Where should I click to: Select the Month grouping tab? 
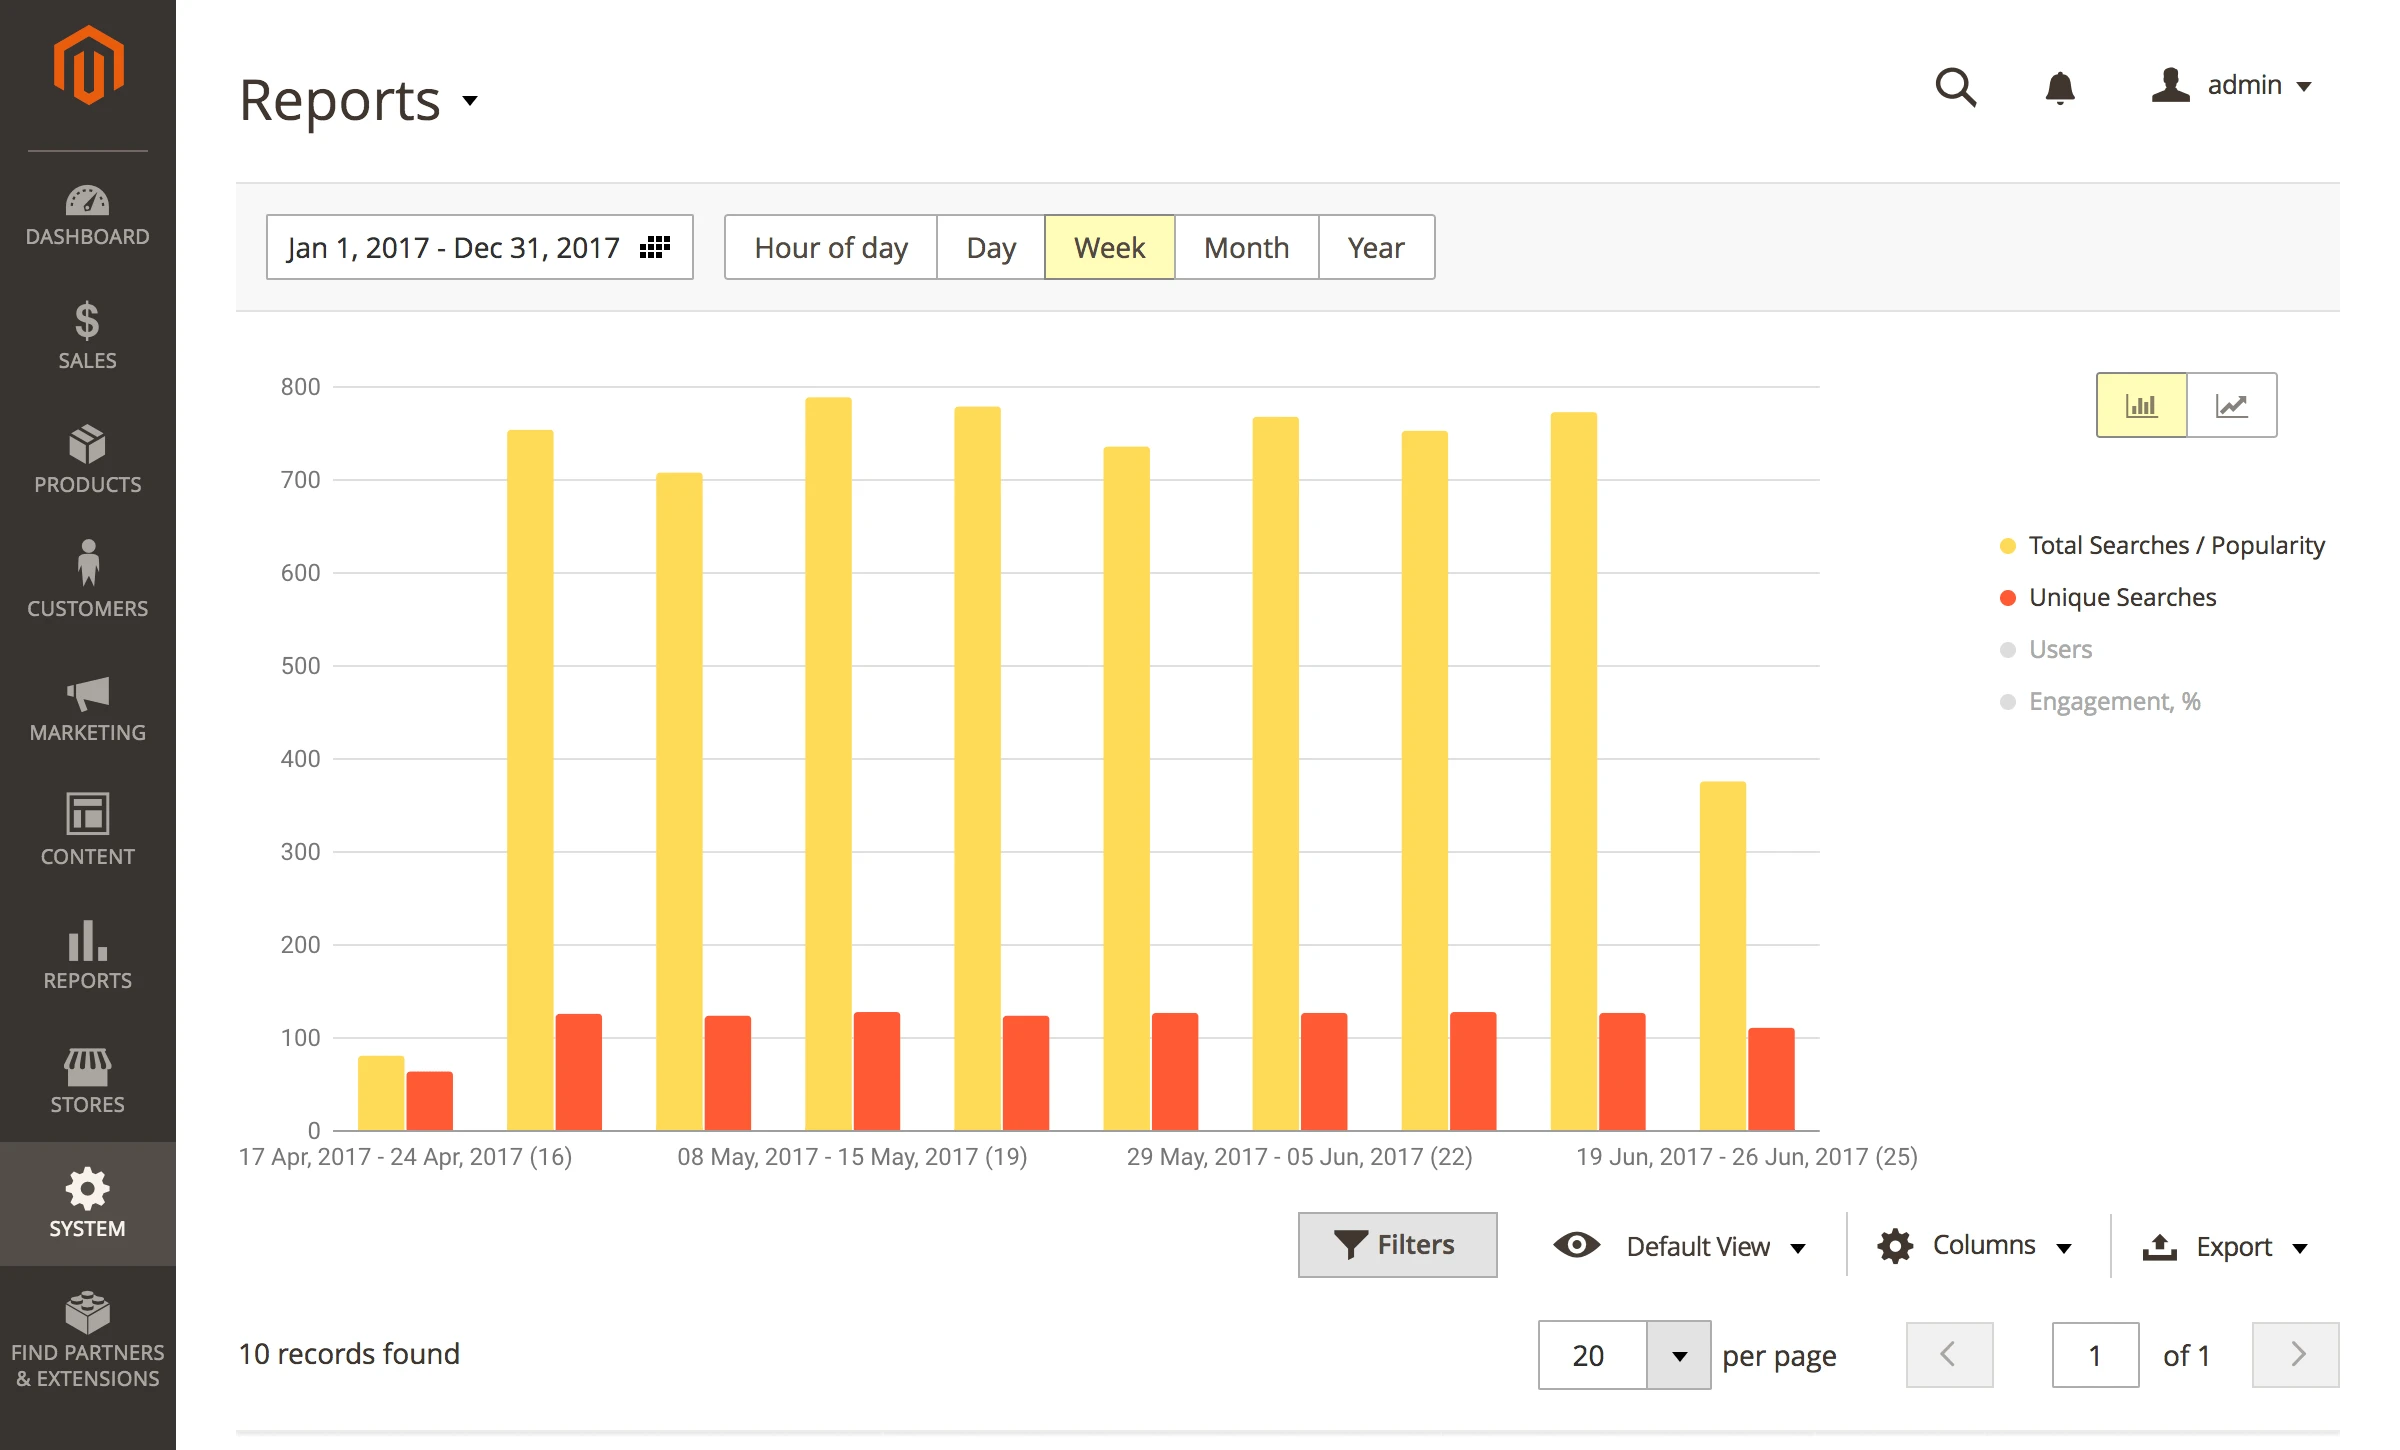pyautogui.click(x=1246, y=247)
